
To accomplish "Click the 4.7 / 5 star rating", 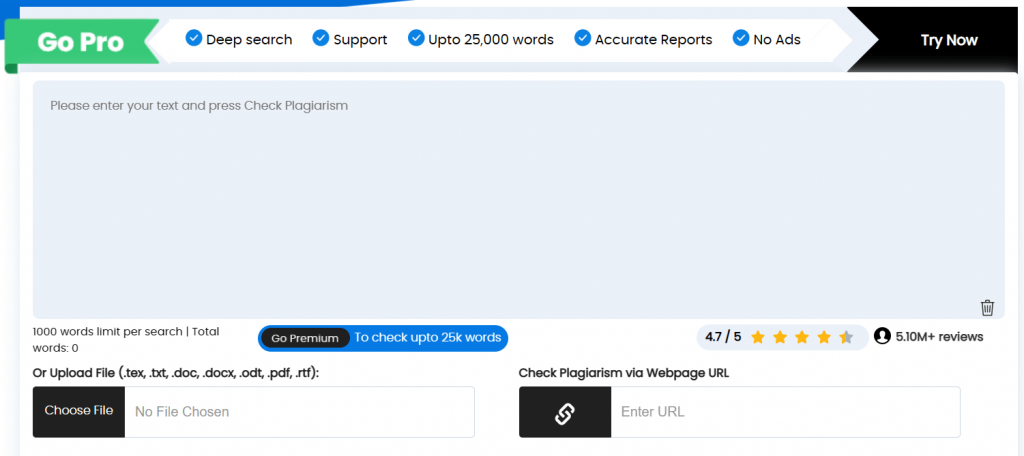I will point(723,337).
